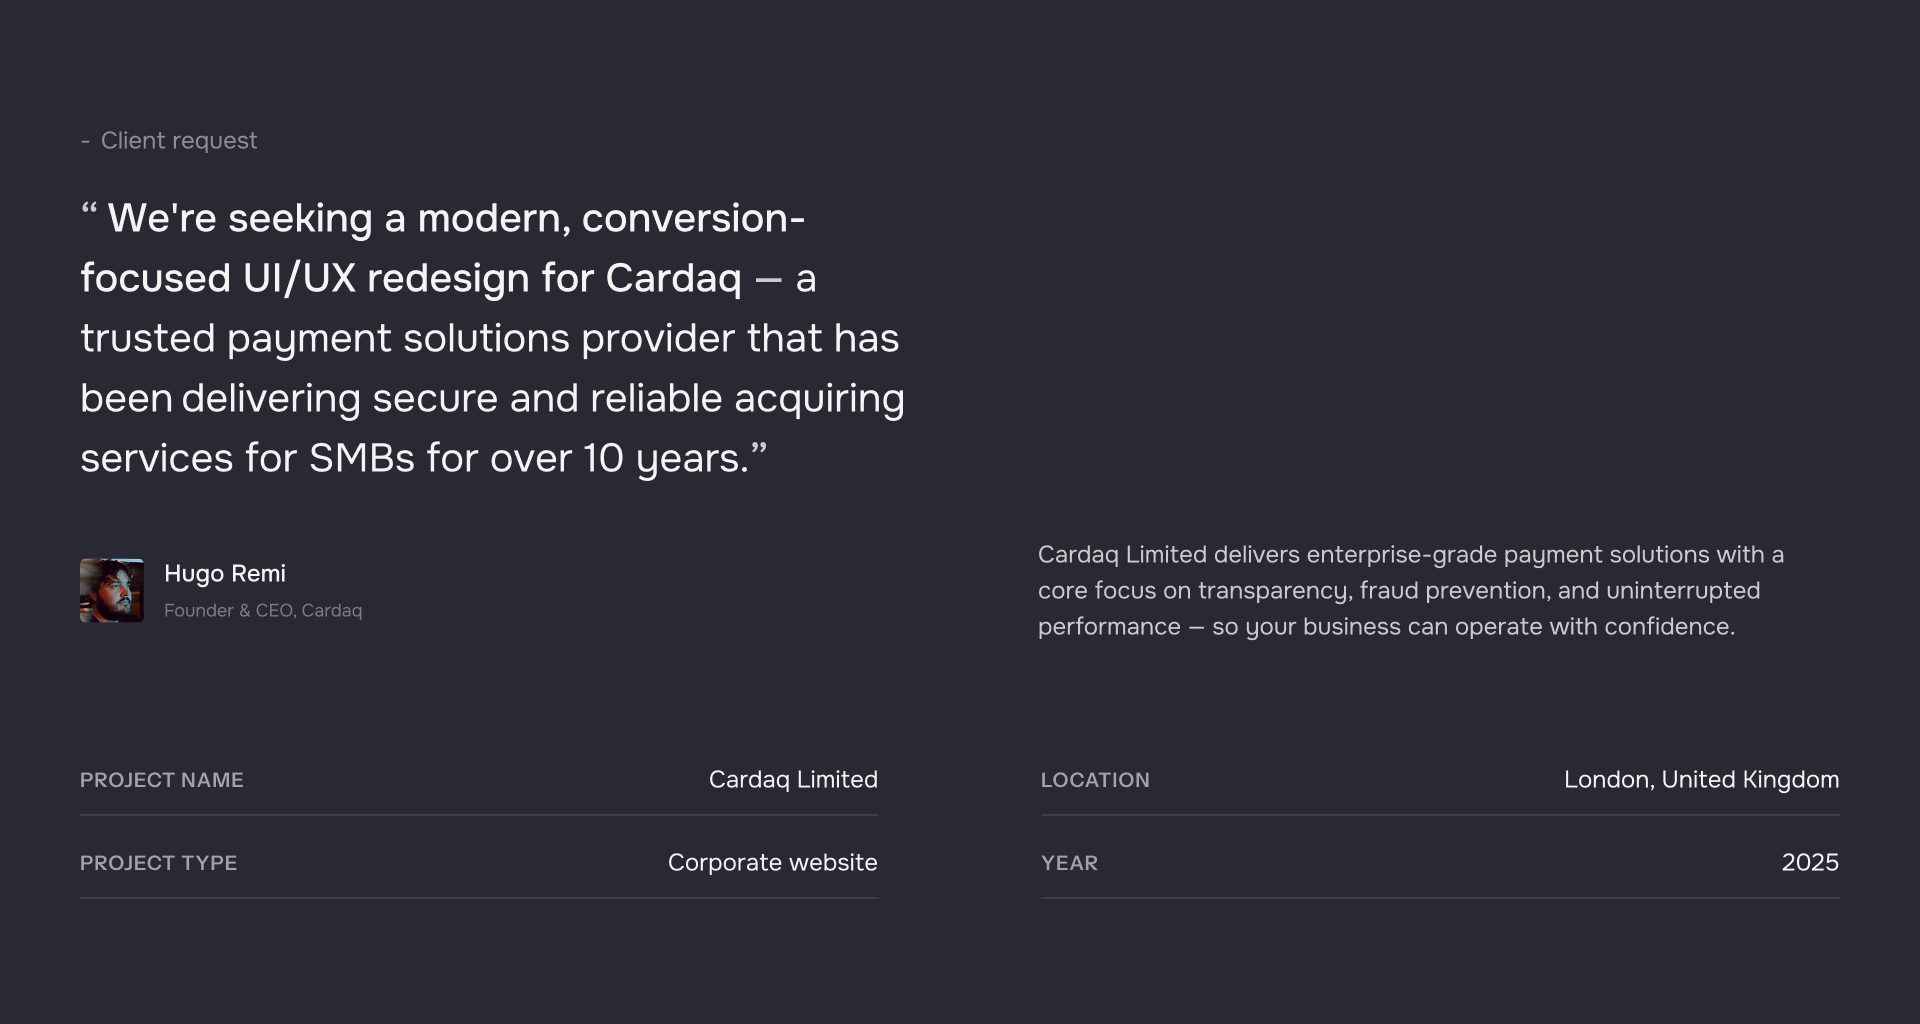Click the 'trusted payment solutions provider' line
The height and width of the screenshot is (1024, 1920).
[x=489, y=338]
